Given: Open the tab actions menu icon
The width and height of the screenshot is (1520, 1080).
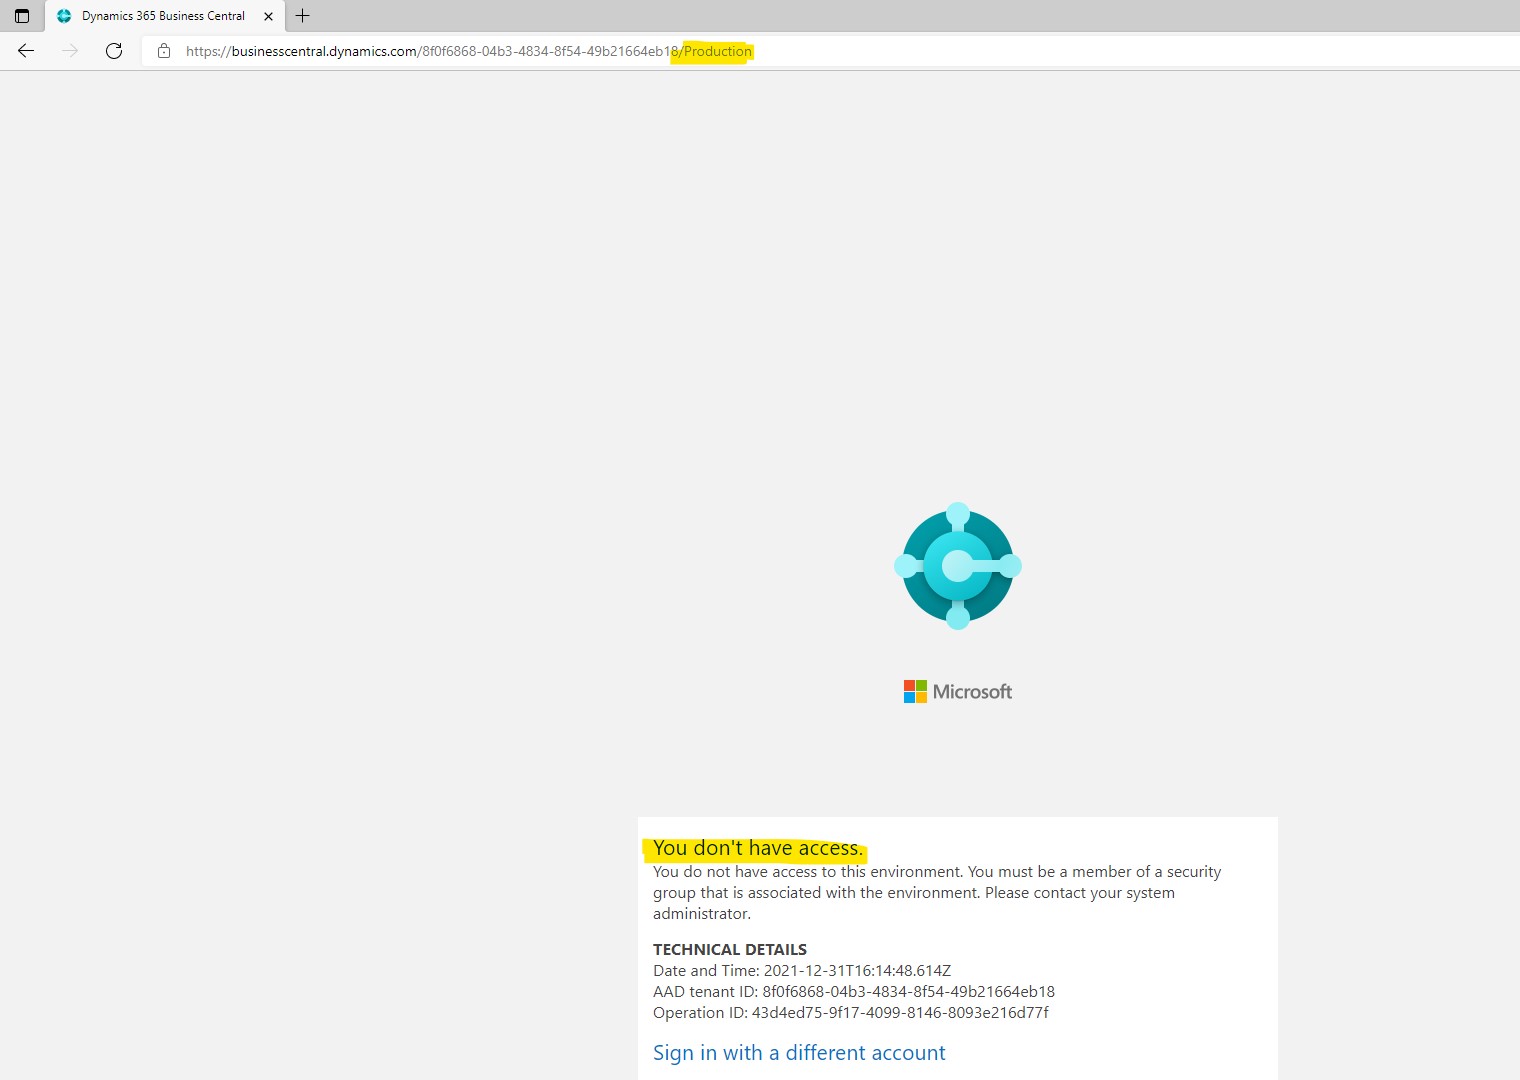Looking at the screenshot, I should (22, 16).
